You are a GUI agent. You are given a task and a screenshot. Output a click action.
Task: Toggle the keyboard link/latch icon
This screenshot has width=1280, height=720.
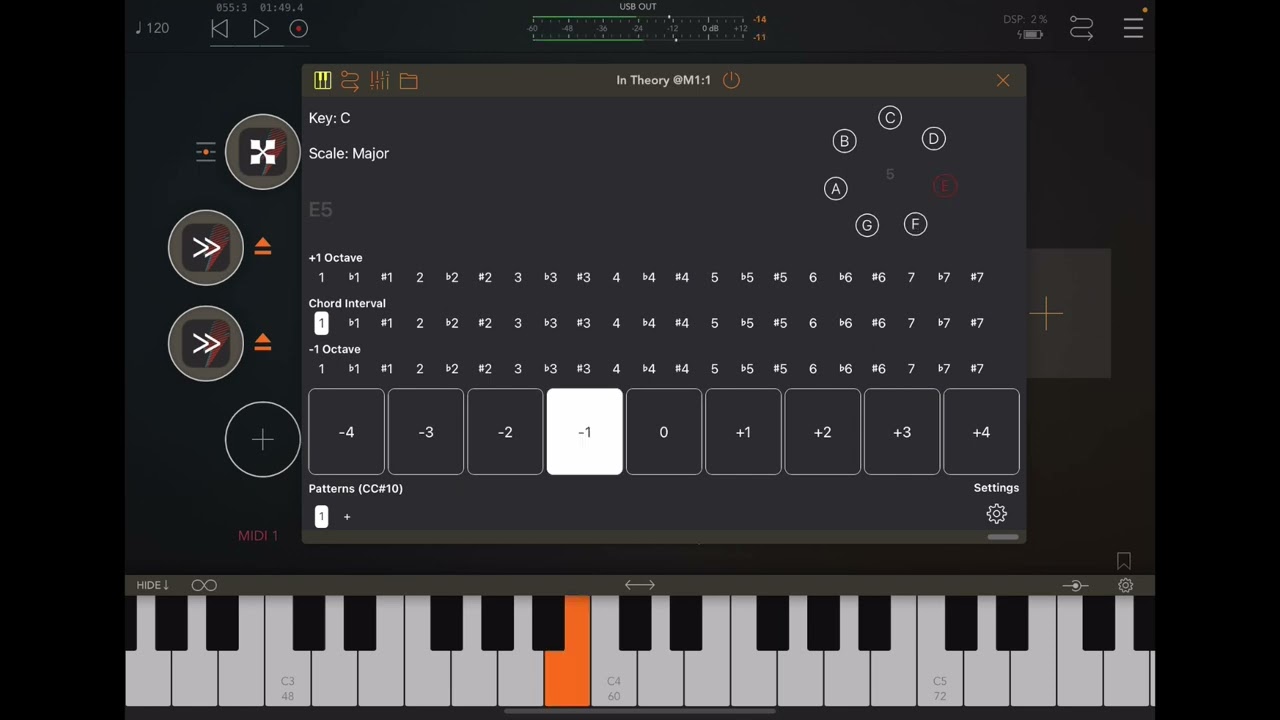[204, 585]
